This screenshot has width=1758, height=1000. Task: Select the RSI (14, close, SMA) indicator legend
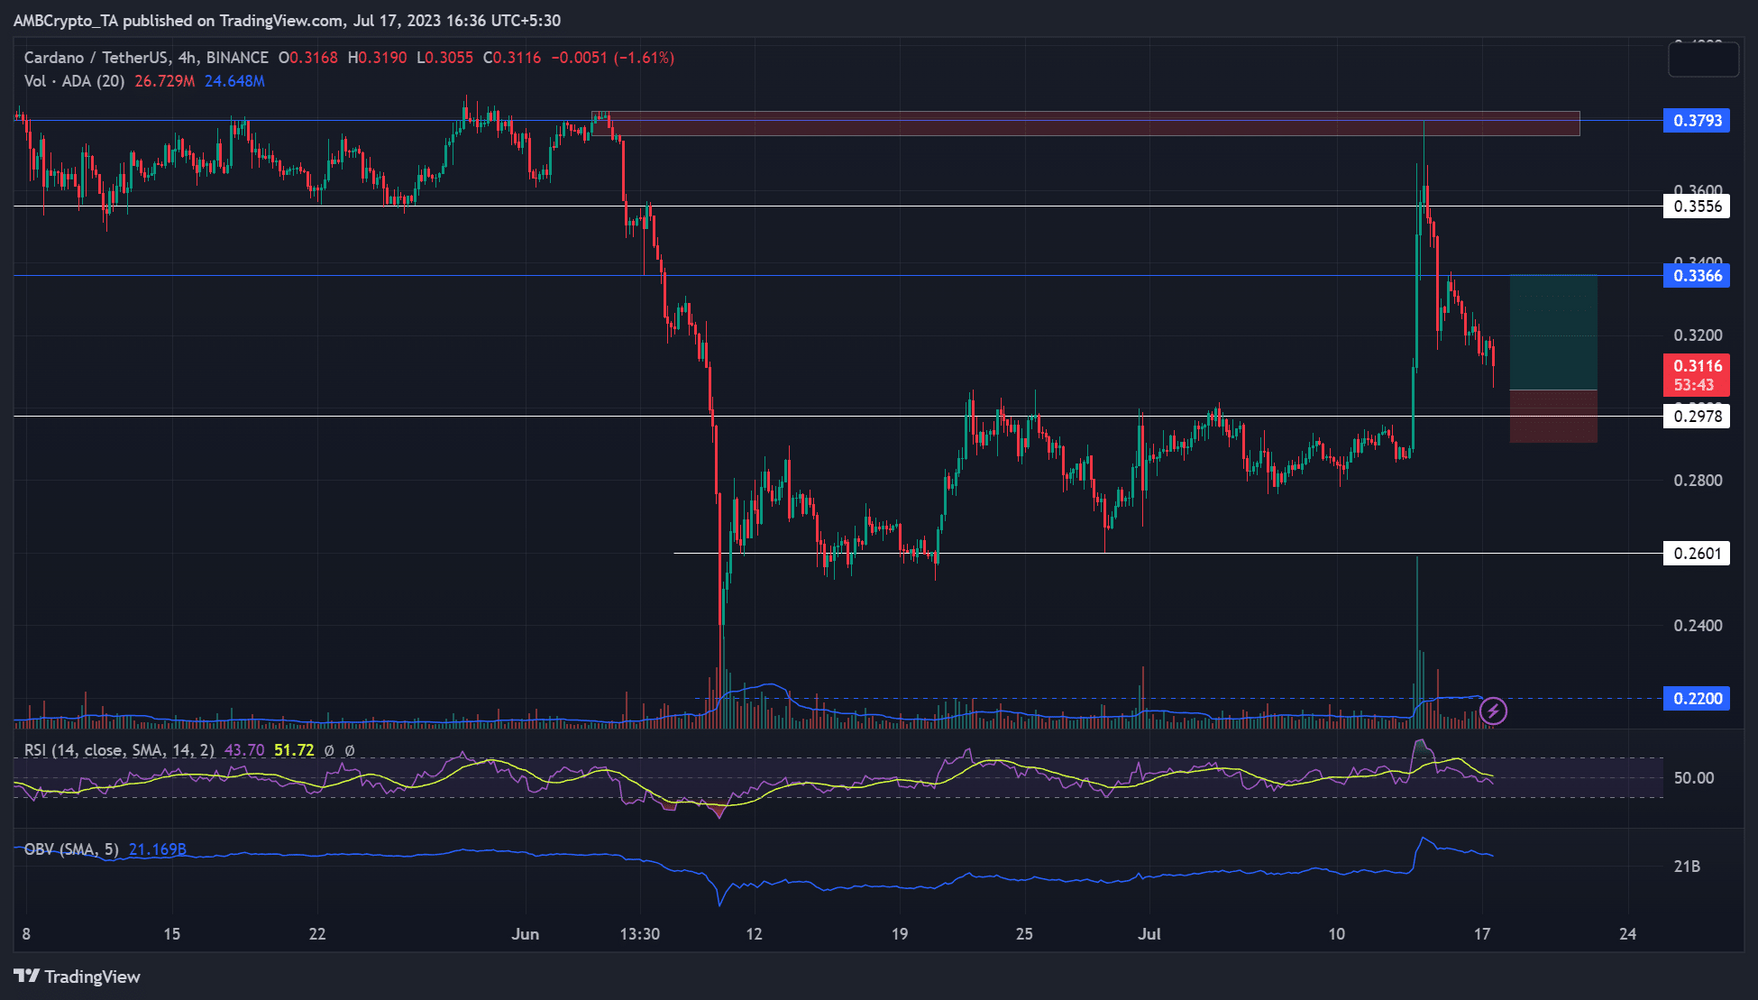click(119, 750)
